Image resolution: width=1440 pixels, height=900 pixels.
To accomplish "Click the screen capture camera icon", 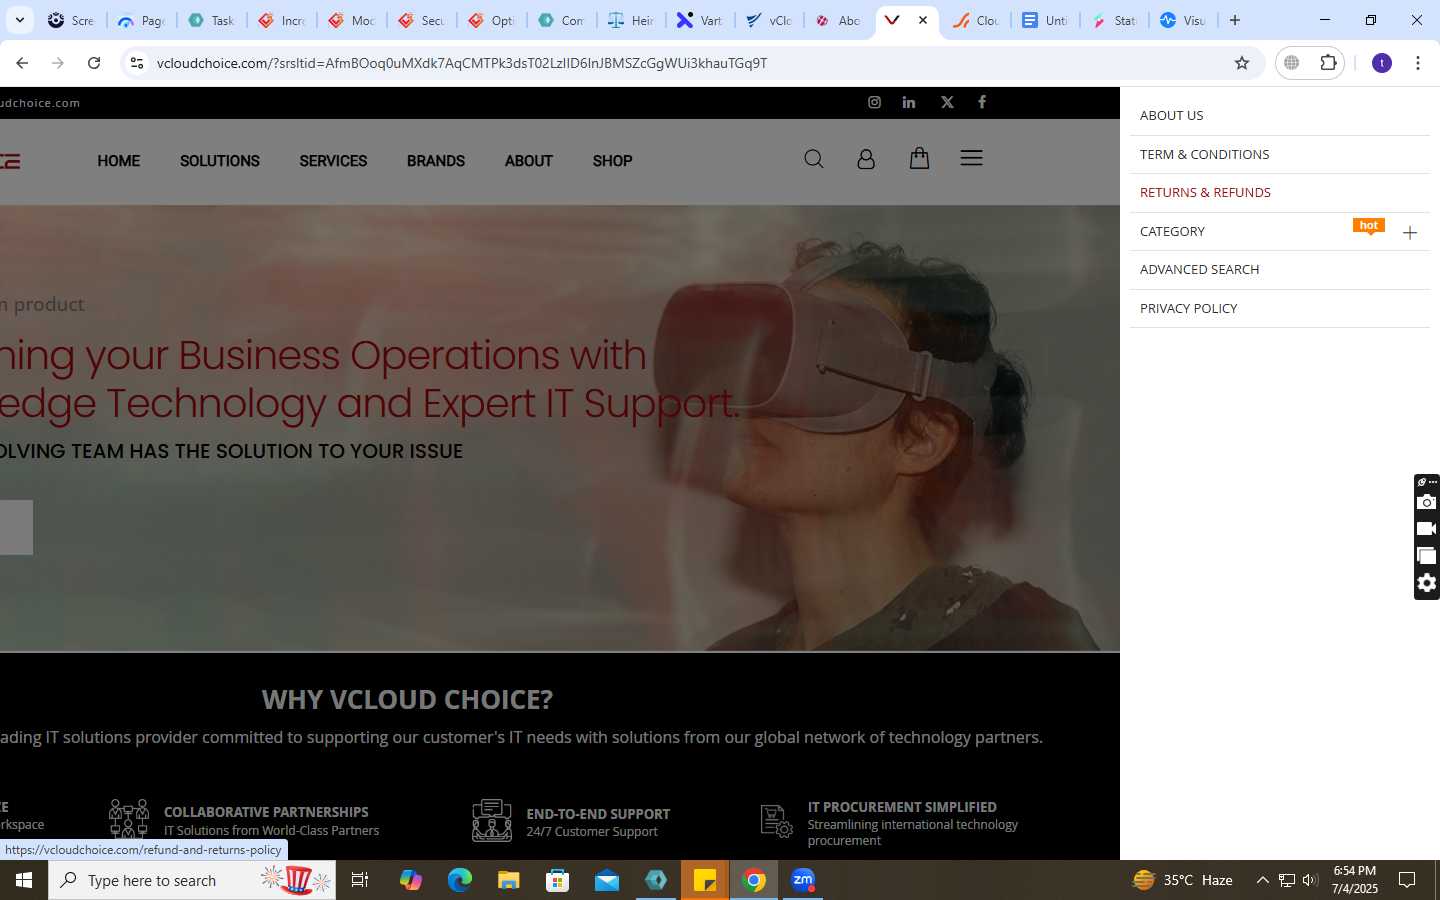I will pyautogui.click(x=1427, y=502).
